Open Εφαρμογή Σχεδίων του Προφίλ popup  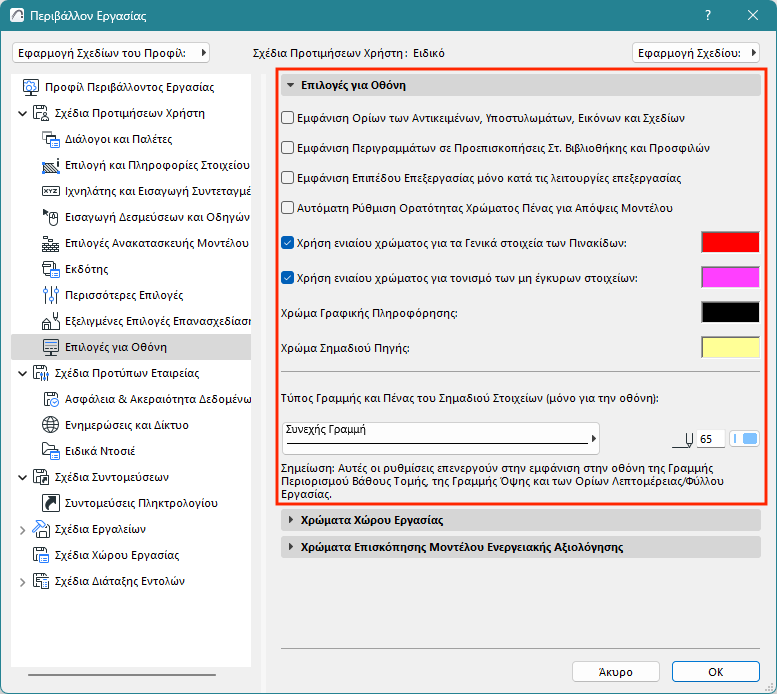(111, 53)
